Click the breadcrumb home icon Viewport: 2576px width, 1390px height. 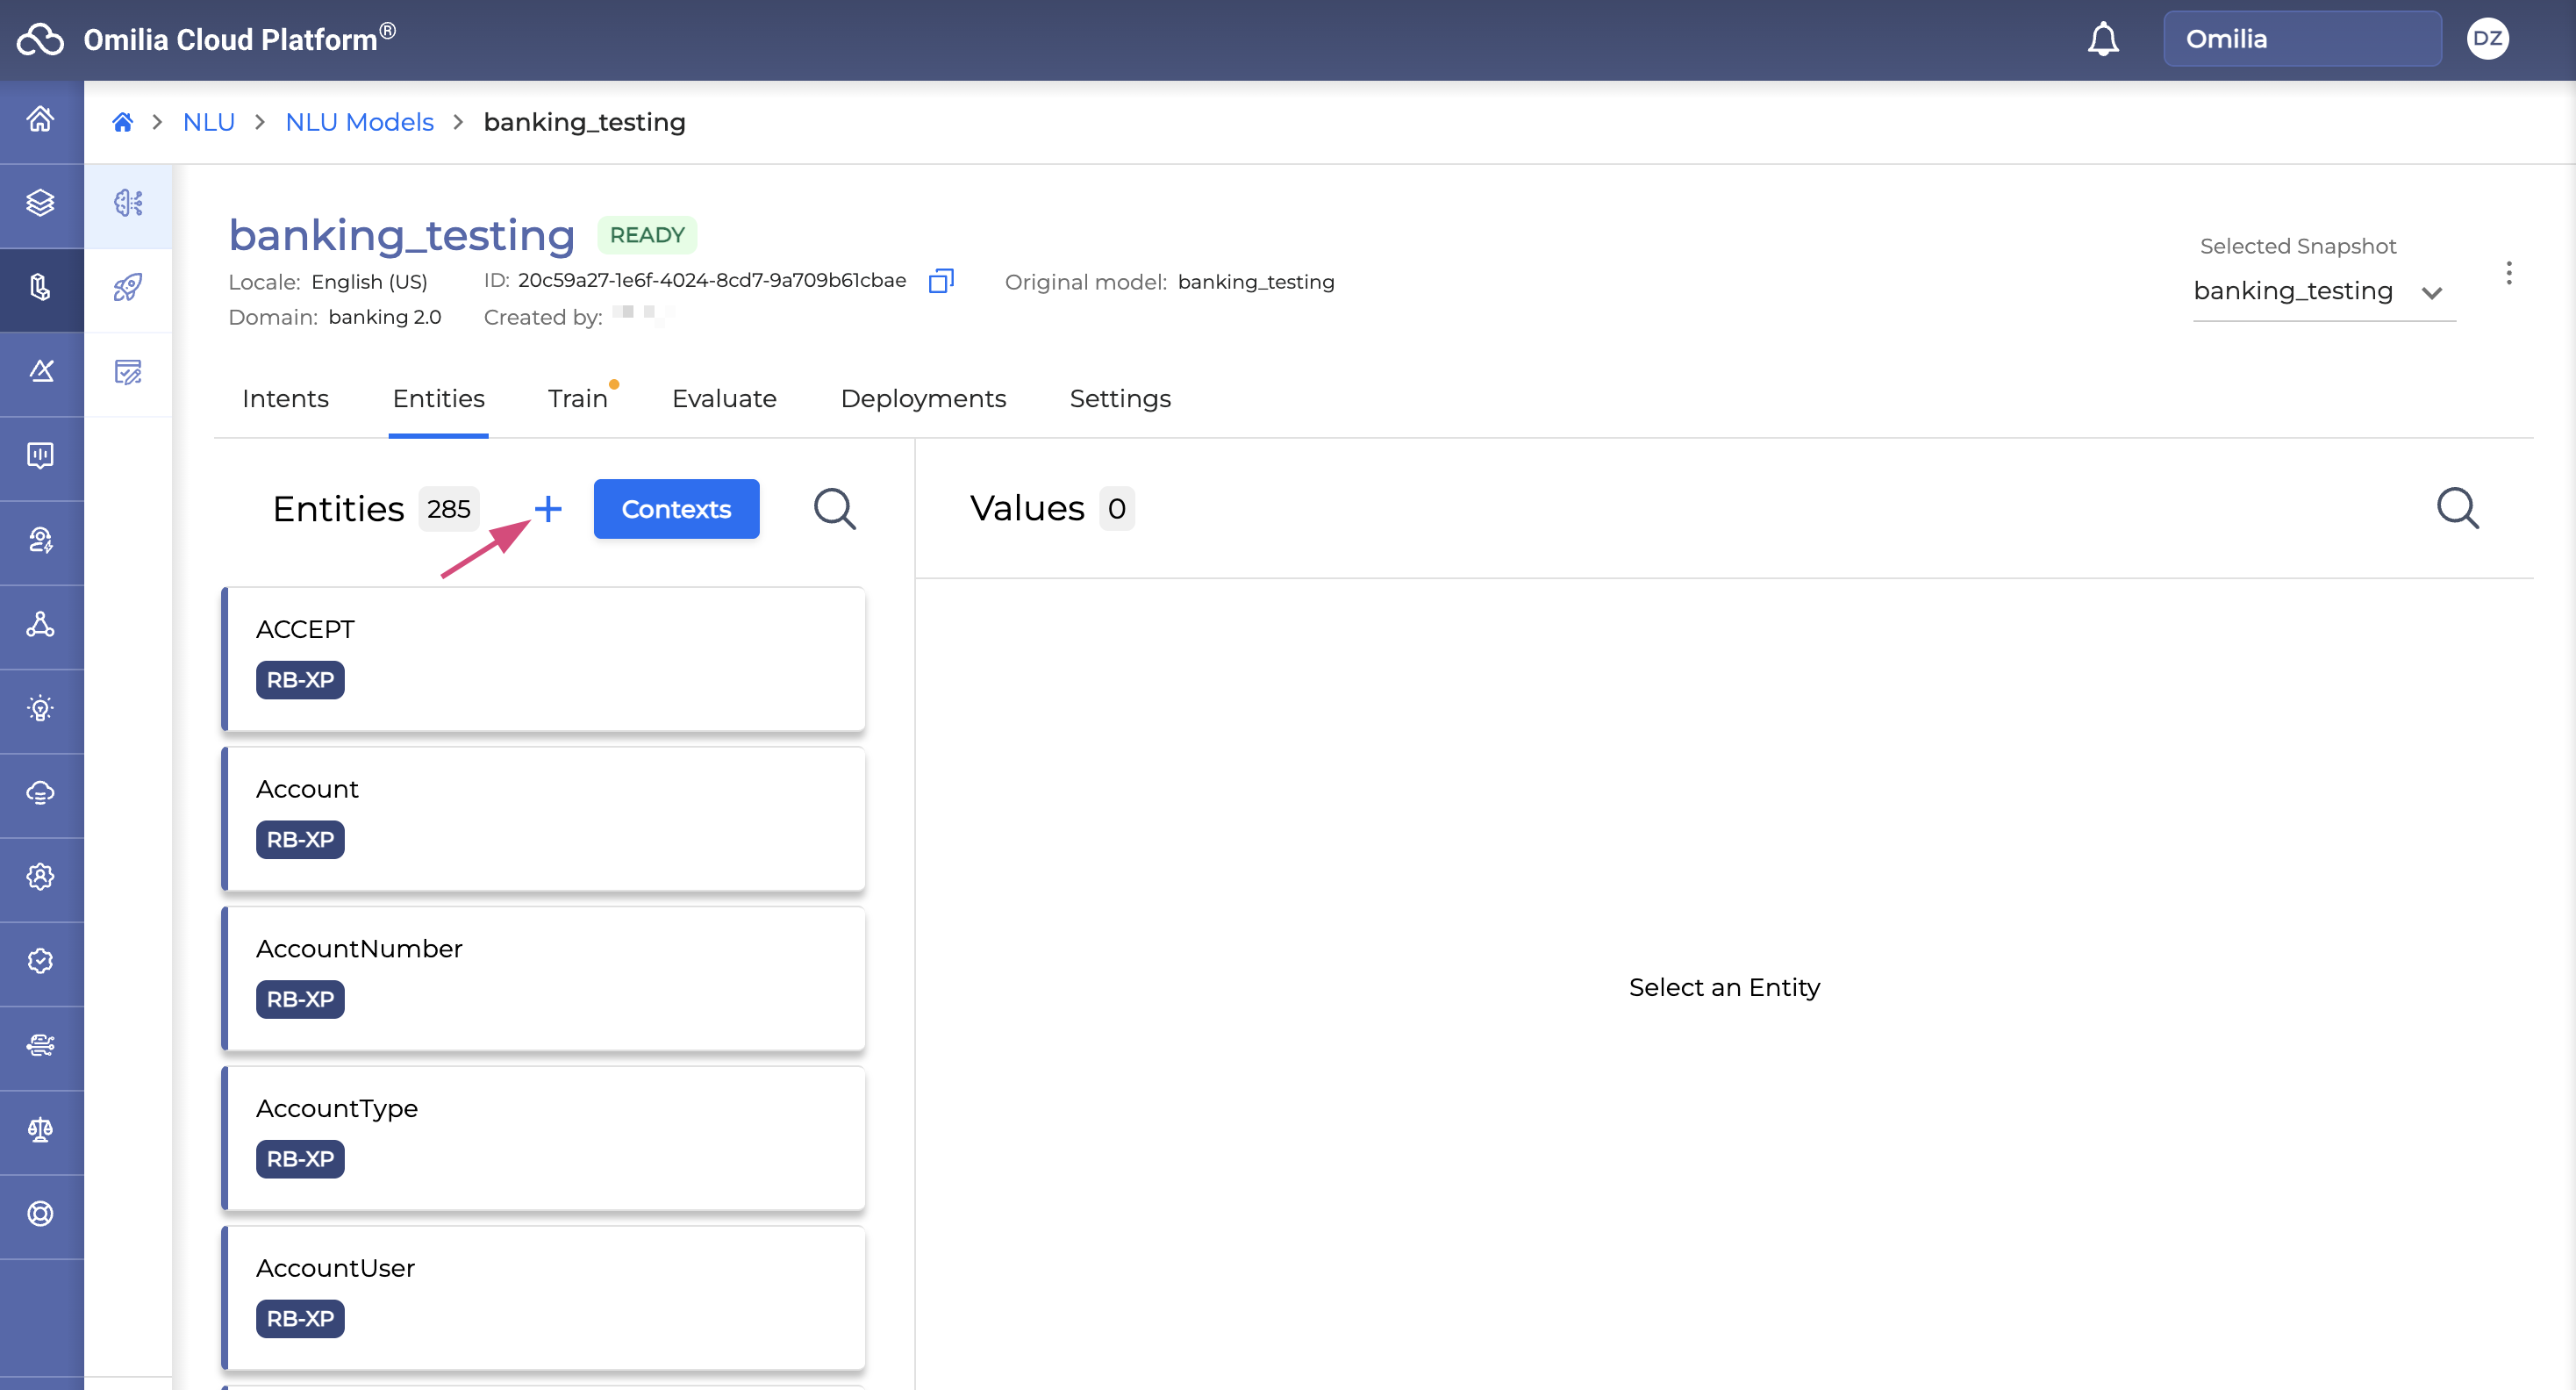click(122, 122)
